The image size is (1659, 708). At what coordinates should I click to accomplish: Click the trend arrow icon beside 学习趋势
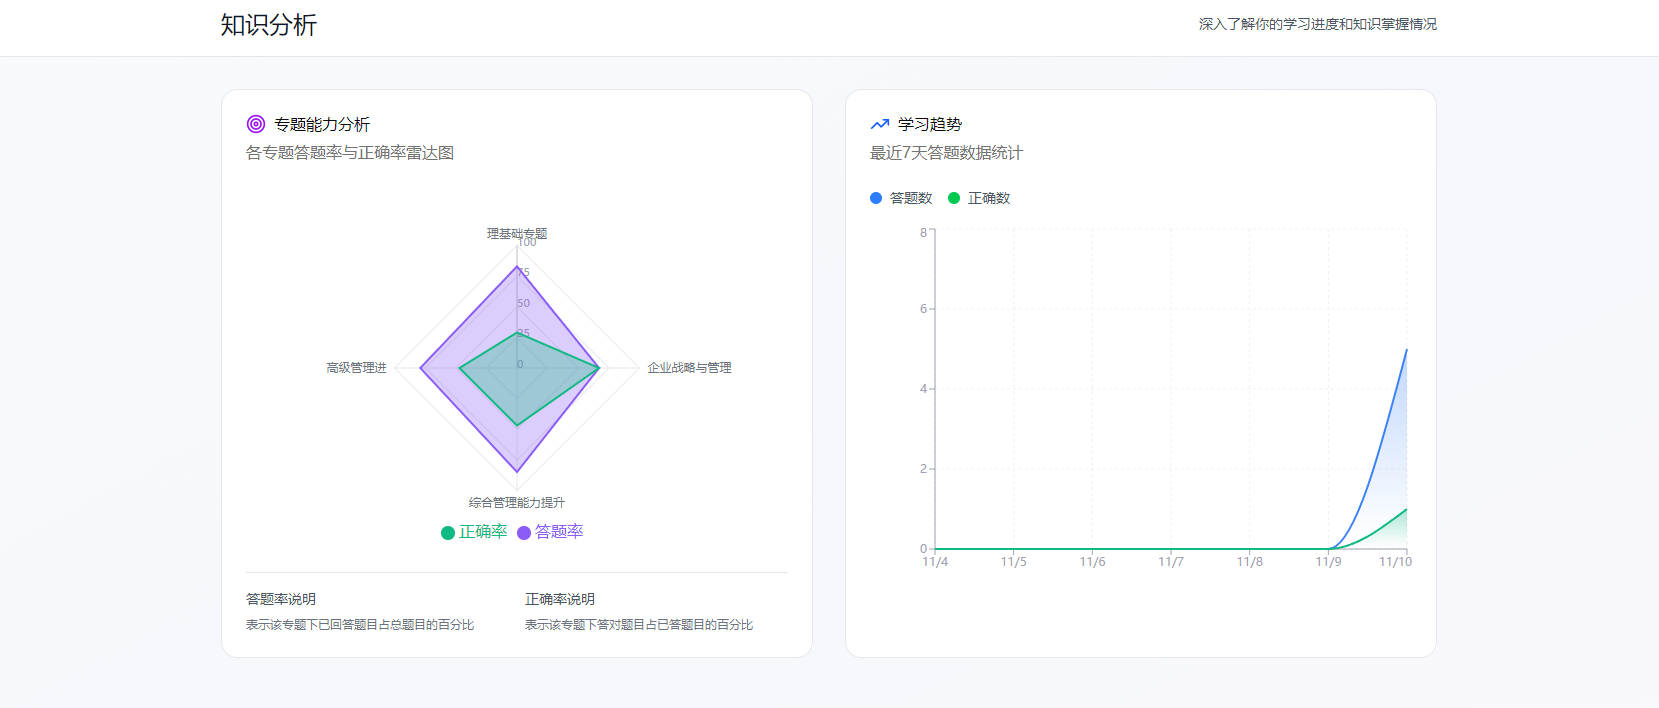pyautogui.click(x=880, y=124)
